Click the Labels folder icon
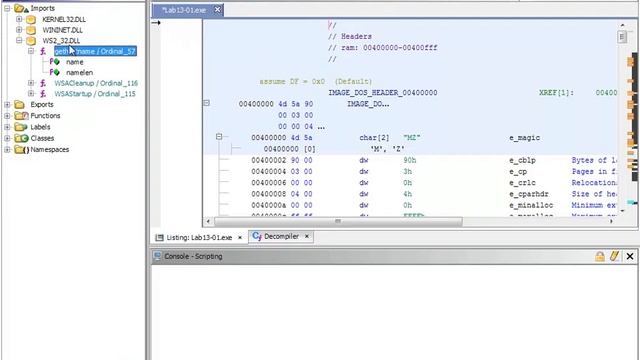The height and width of the screenshot is (360, 640). pos(20,127)
